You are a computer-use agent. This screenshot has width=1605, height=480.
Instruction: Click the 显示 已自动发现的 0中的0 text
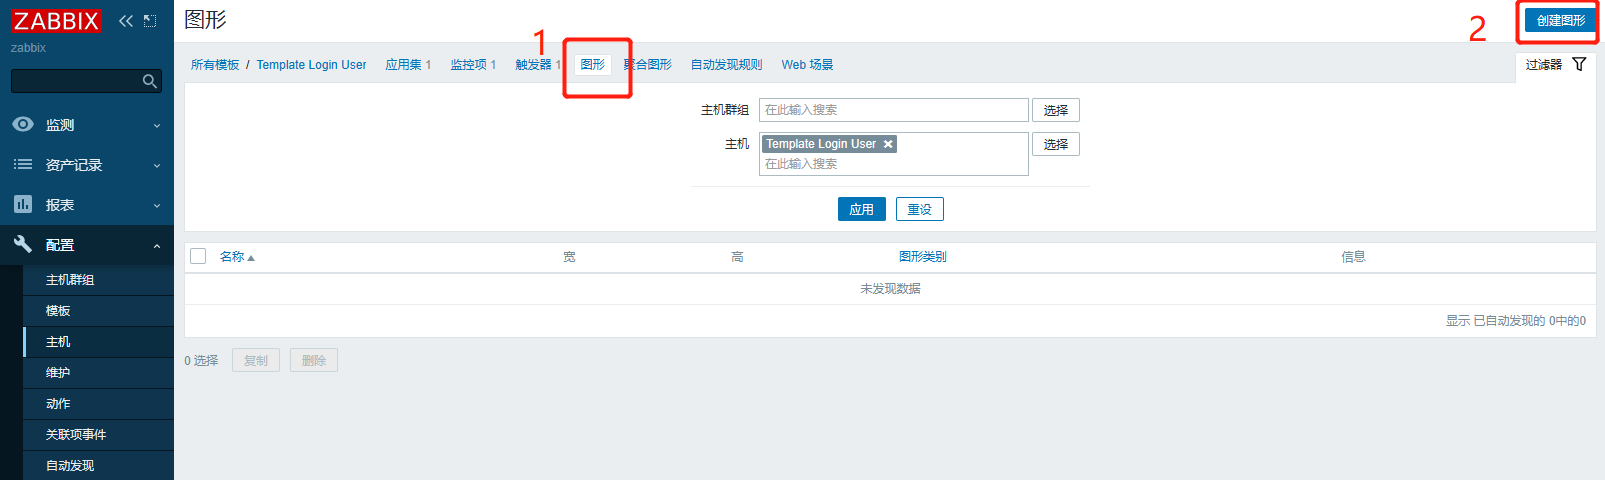coord(1515,321)
